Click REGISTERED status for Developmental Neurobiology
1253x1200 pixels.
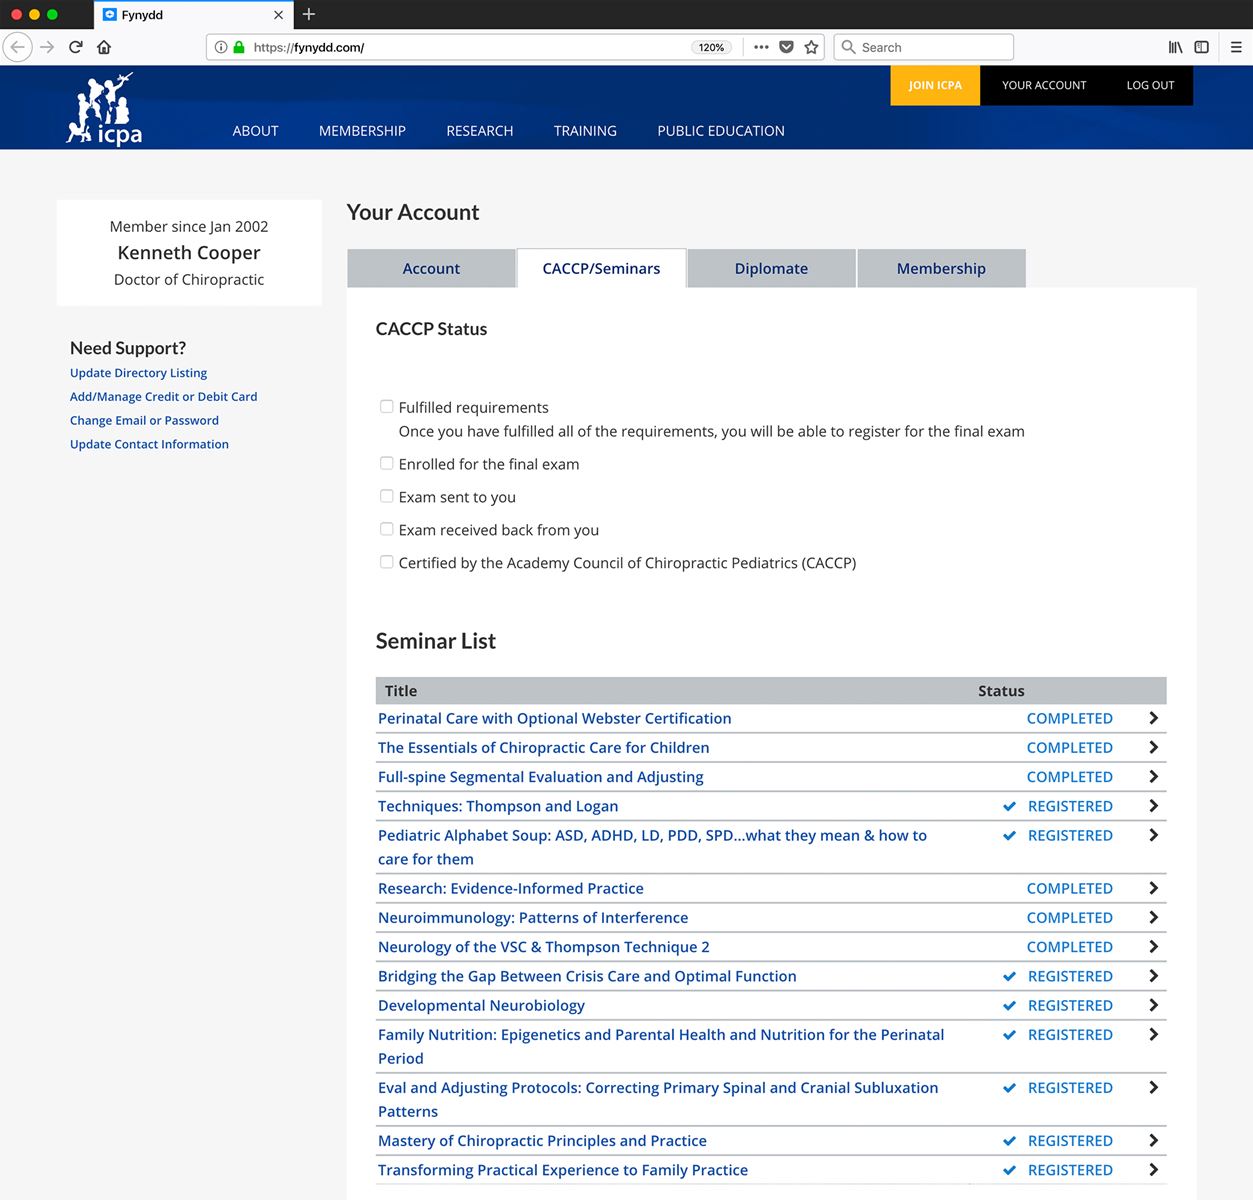(x=1070, y=1005)
